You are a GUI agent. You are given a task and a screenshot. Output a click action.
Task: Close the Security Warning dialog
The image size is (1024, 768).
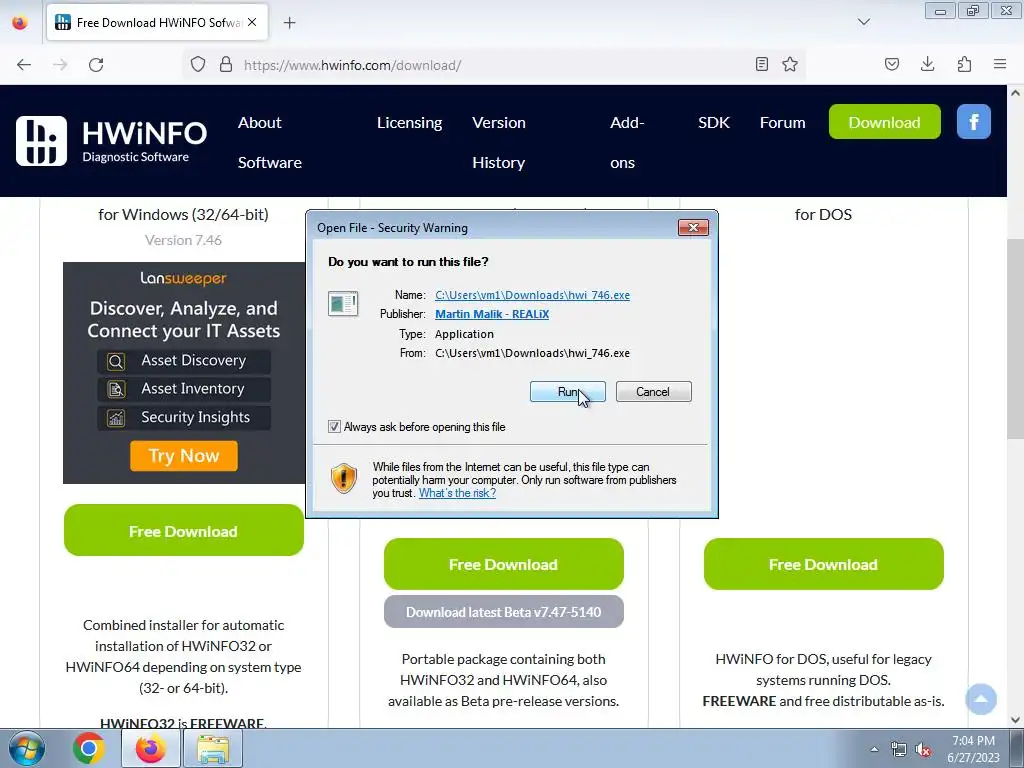pyautogui.click(x=694, y=227)
